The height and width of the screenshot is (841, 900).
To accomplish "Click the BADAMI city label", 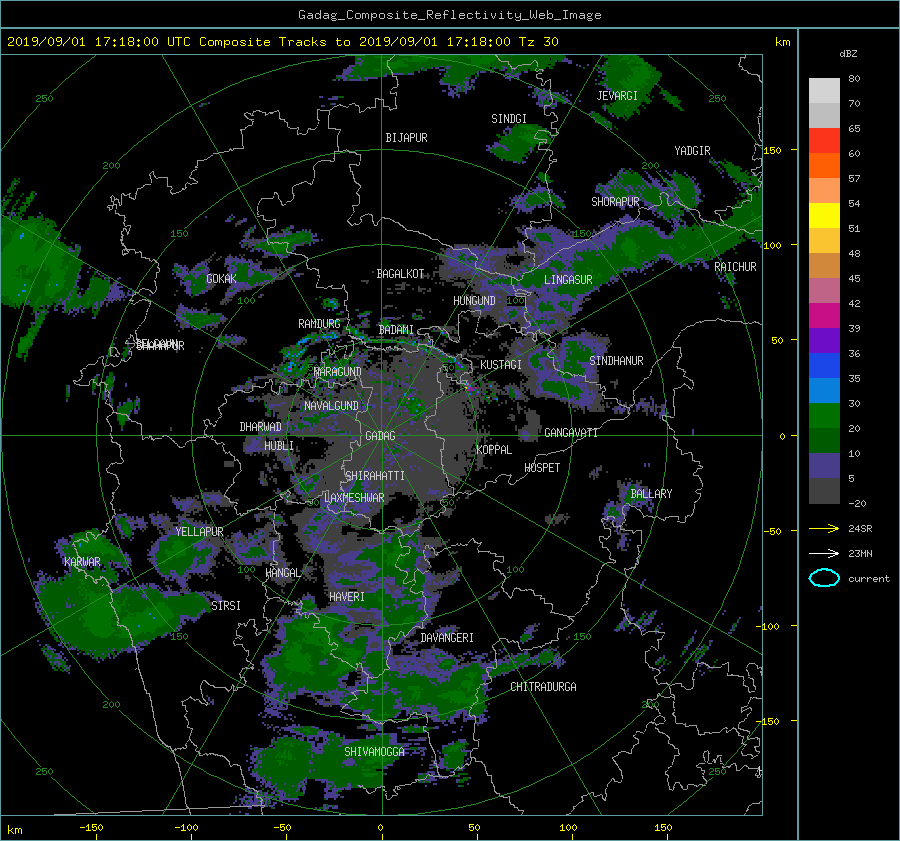I will point(396,330).
